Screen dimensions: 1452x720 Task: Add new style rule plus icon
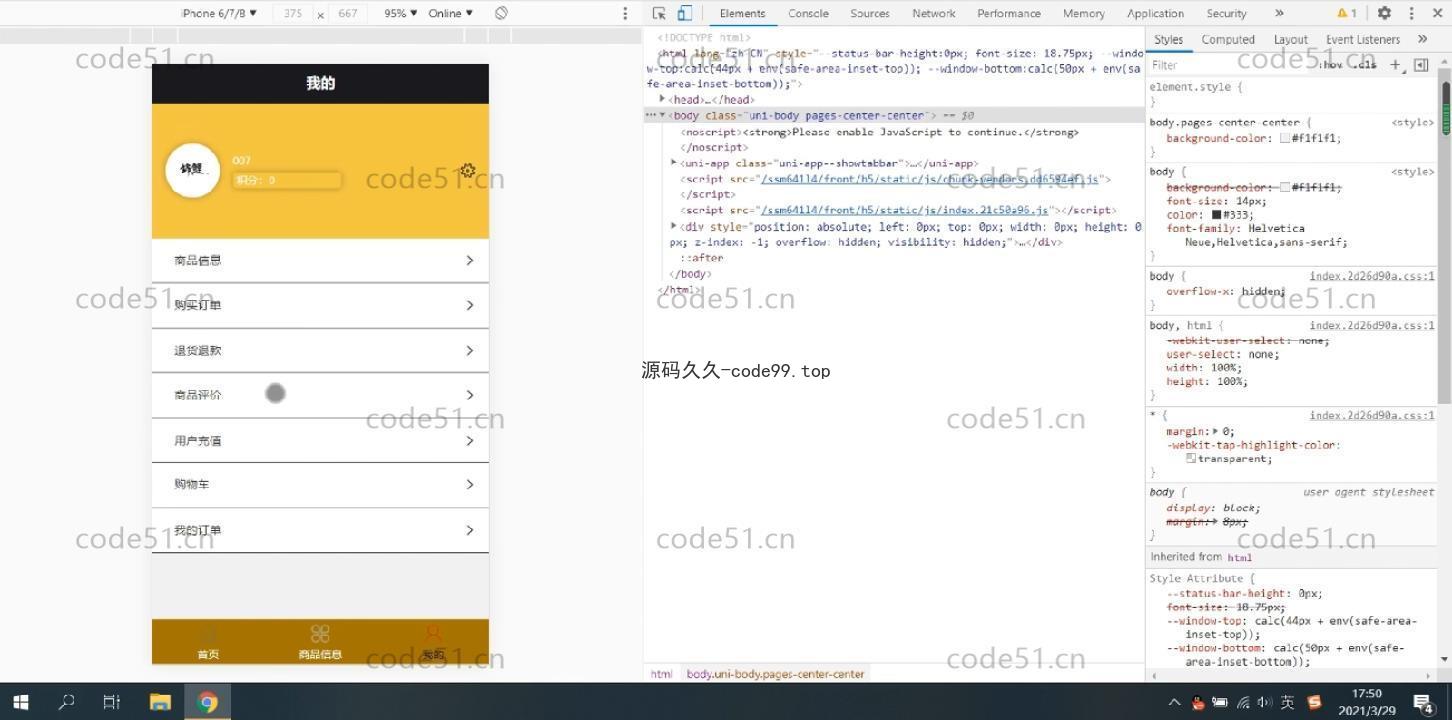(1395, 65)
